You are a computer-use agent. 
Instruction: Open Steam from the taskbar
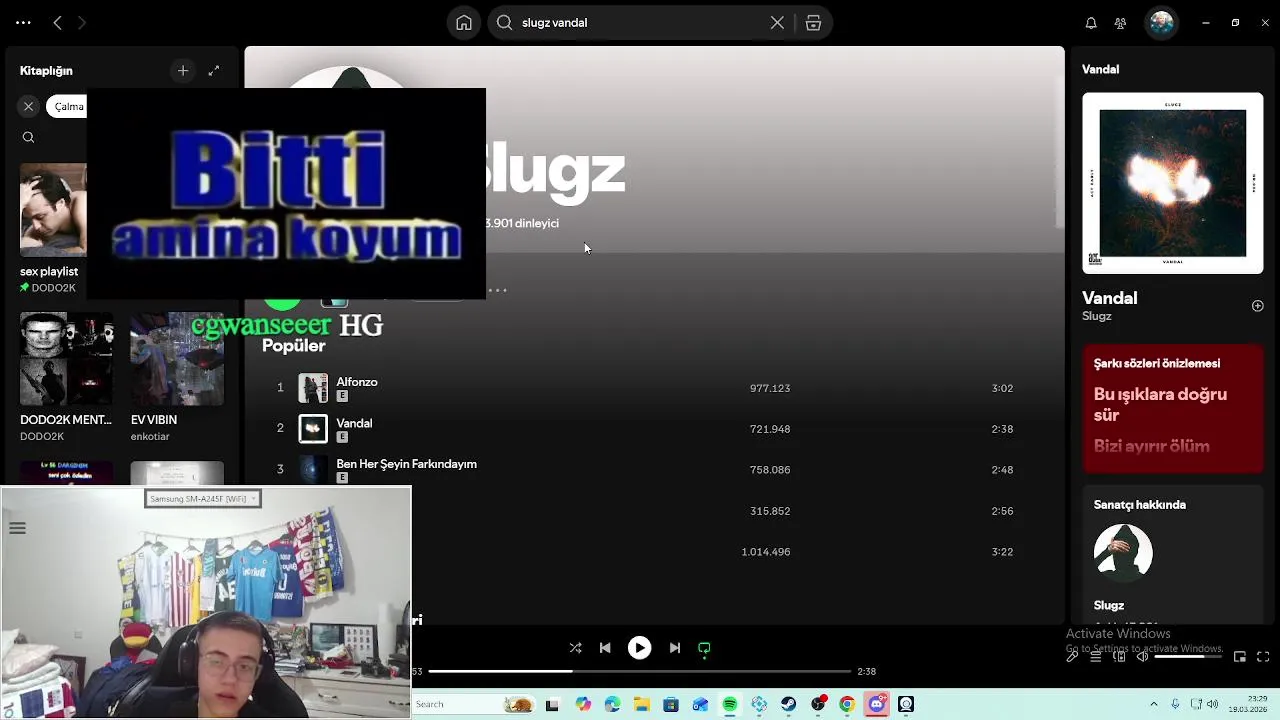tap(789, 705)
